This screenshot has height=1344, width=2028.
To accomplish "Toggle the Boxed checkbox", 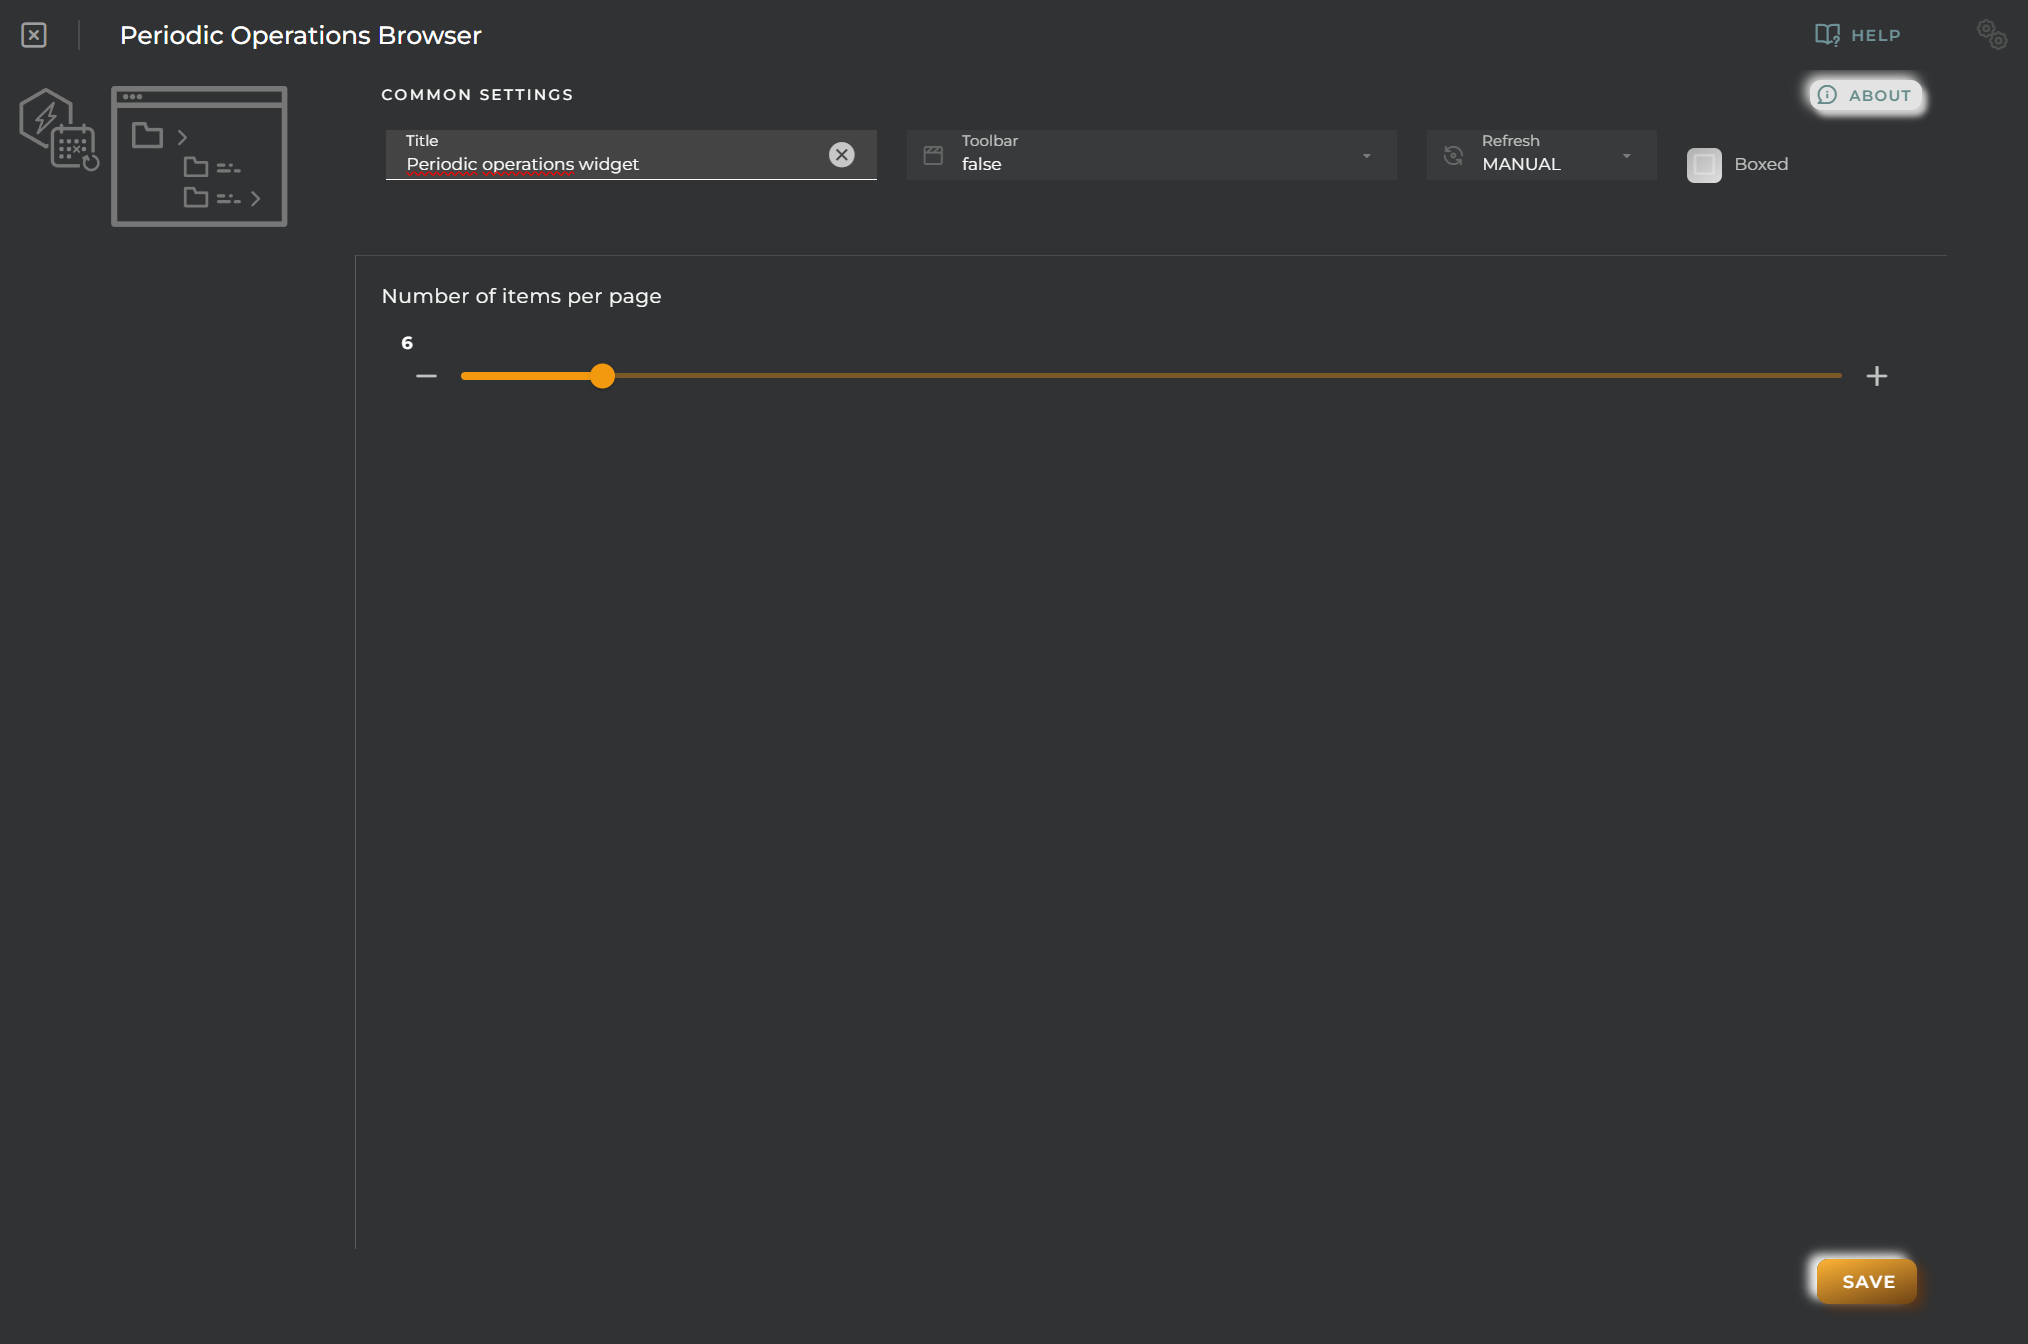I will [x=1704, y=164].
